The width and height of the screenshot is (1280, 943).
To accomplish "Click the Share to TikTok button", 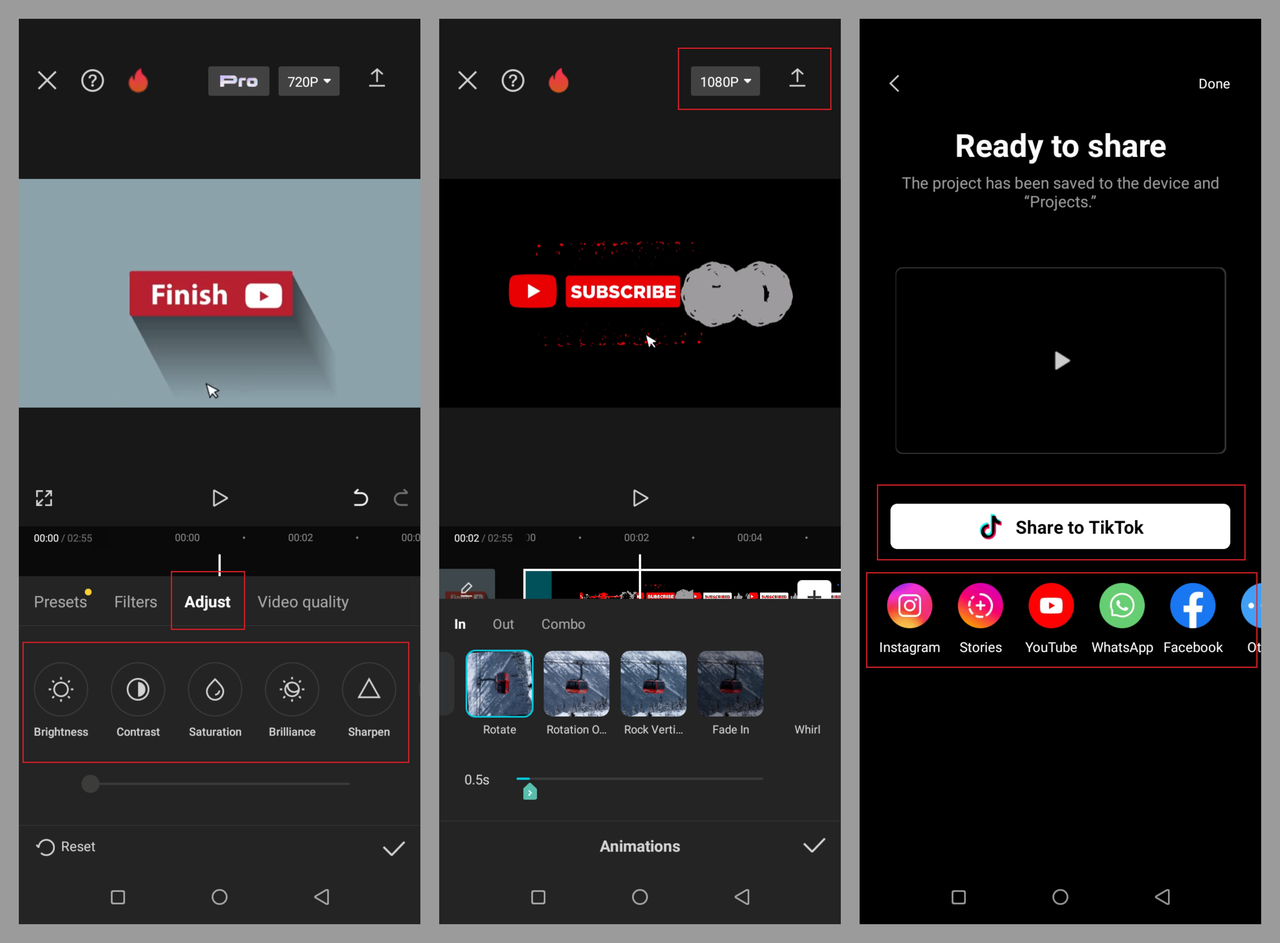I will coord(1060,527).
